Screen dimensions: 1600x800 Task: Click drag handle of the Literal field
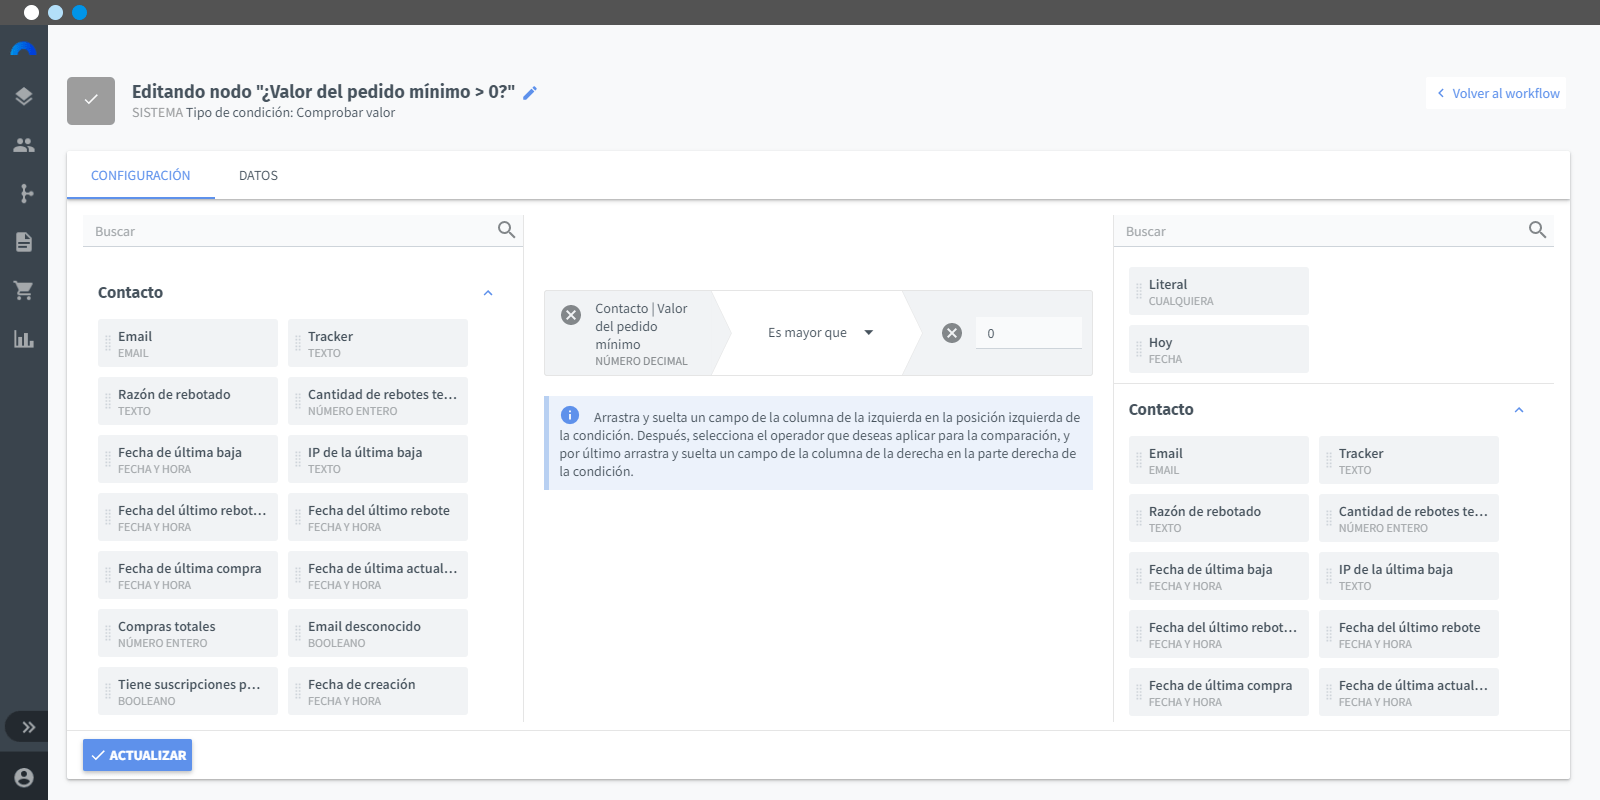pyautogui.click(x=1138, y=291)
